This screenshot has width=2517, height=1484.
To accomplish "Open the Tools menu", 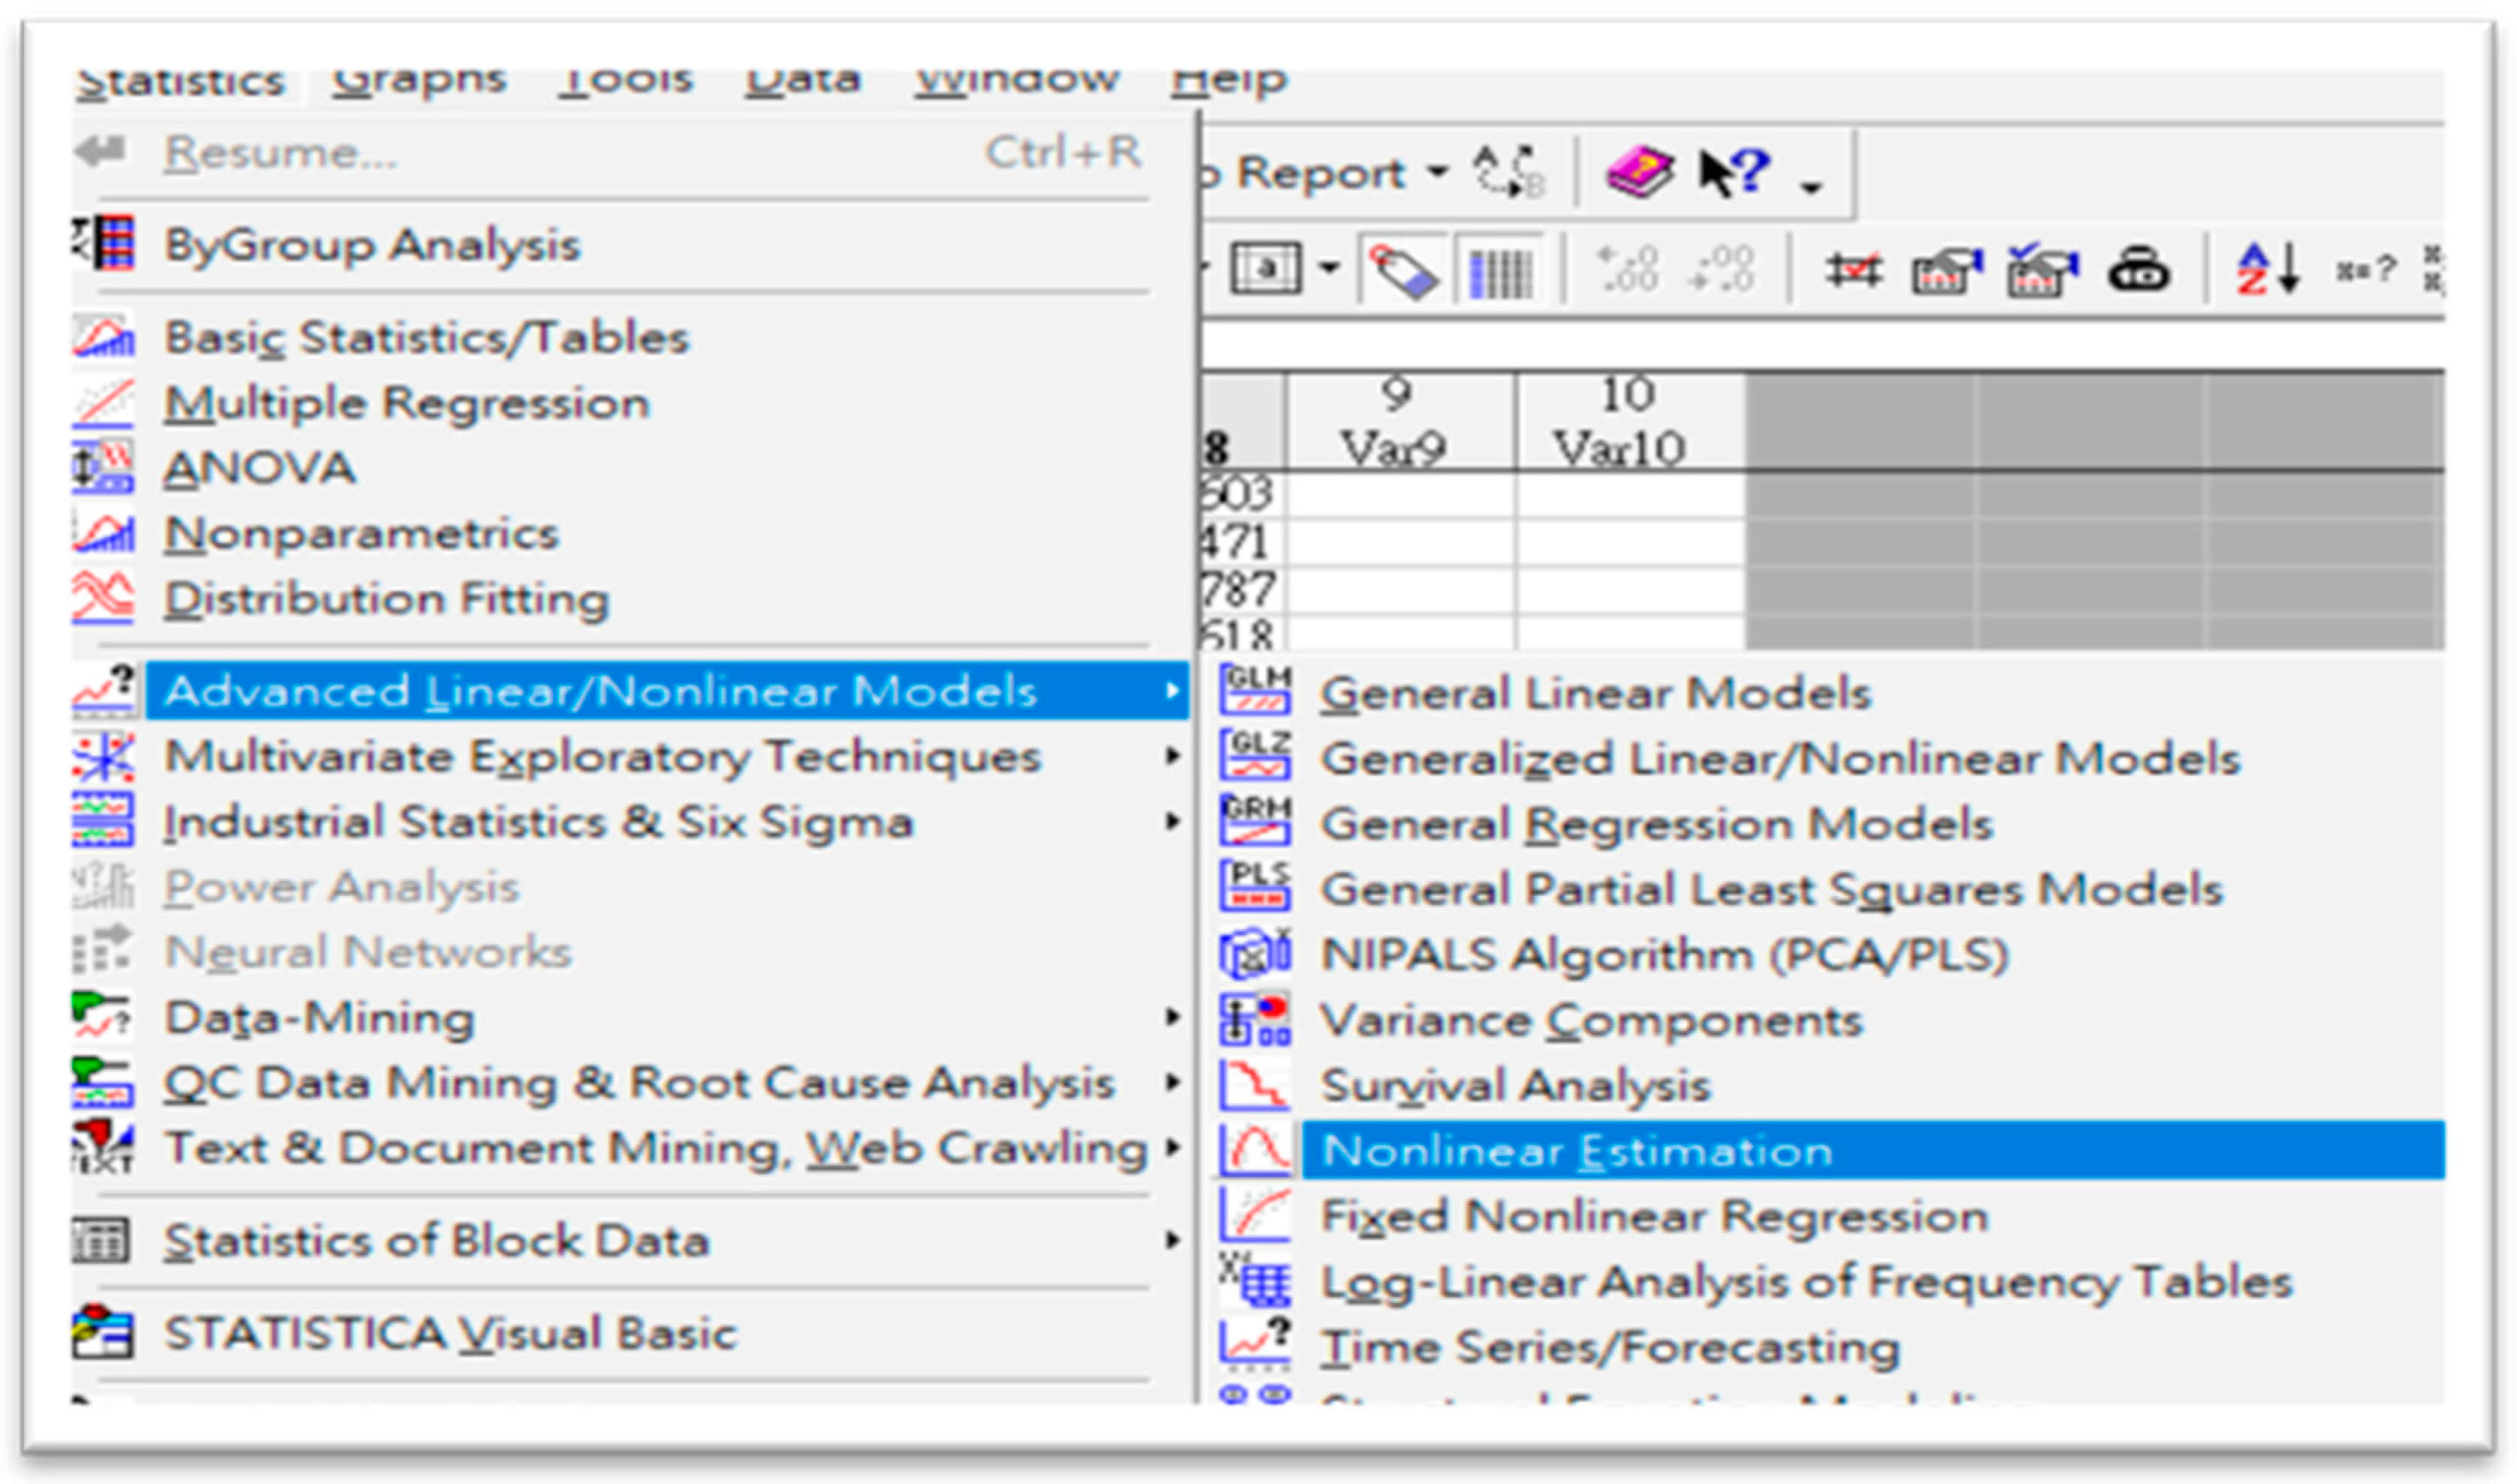I will (x=626, y=80).
